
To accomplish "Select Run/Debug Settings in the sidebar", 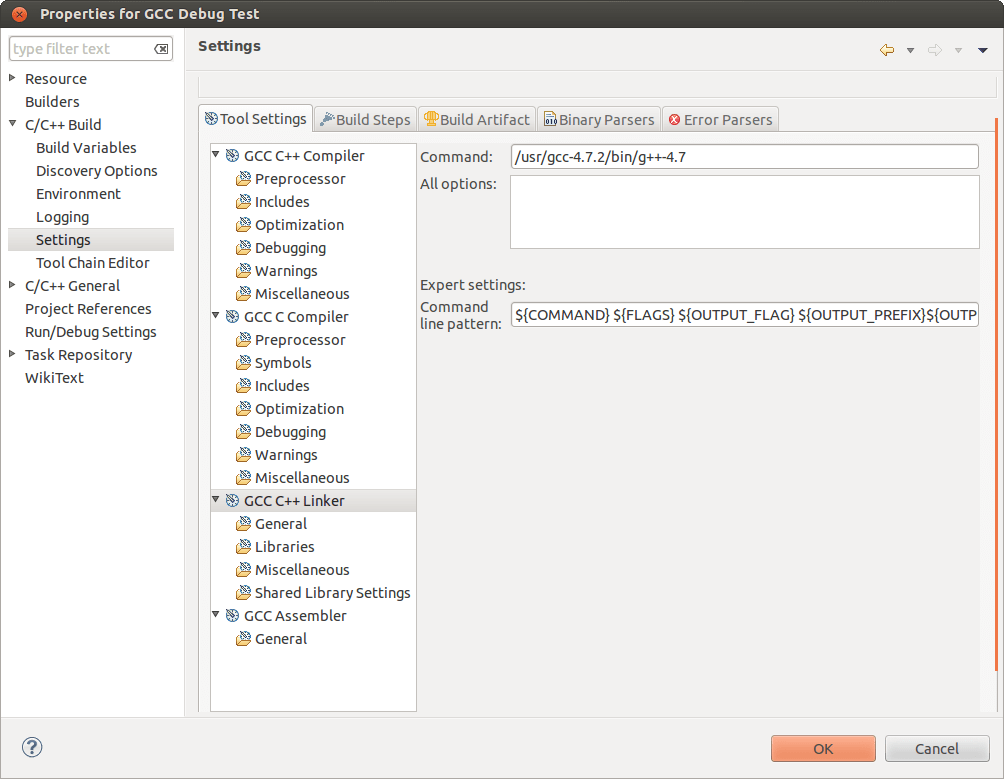I will (91, 332).
